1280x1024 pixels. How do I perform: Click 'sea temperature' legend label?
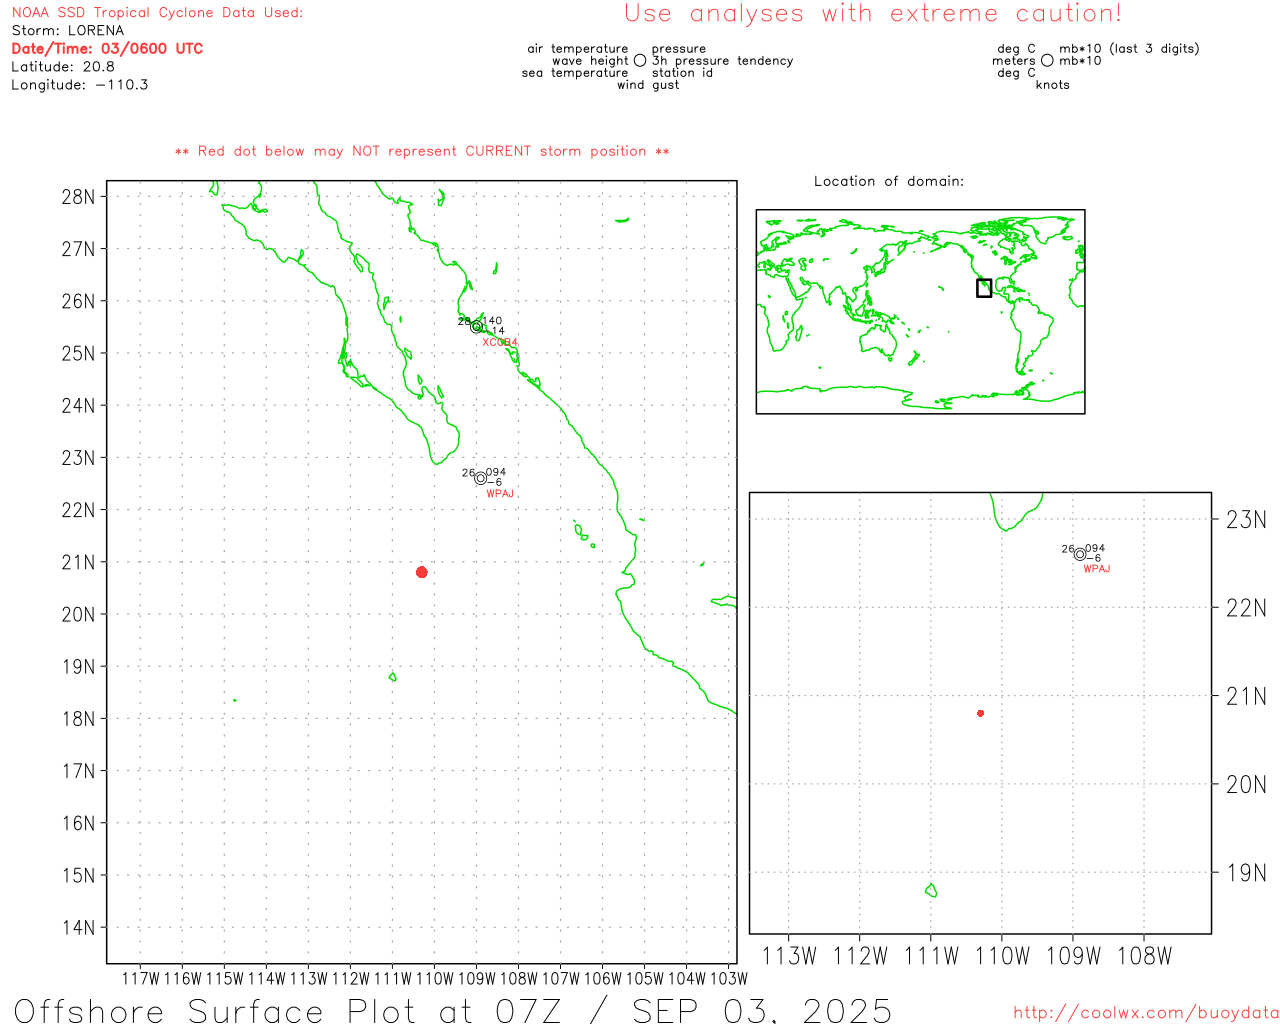pos(575,73)
